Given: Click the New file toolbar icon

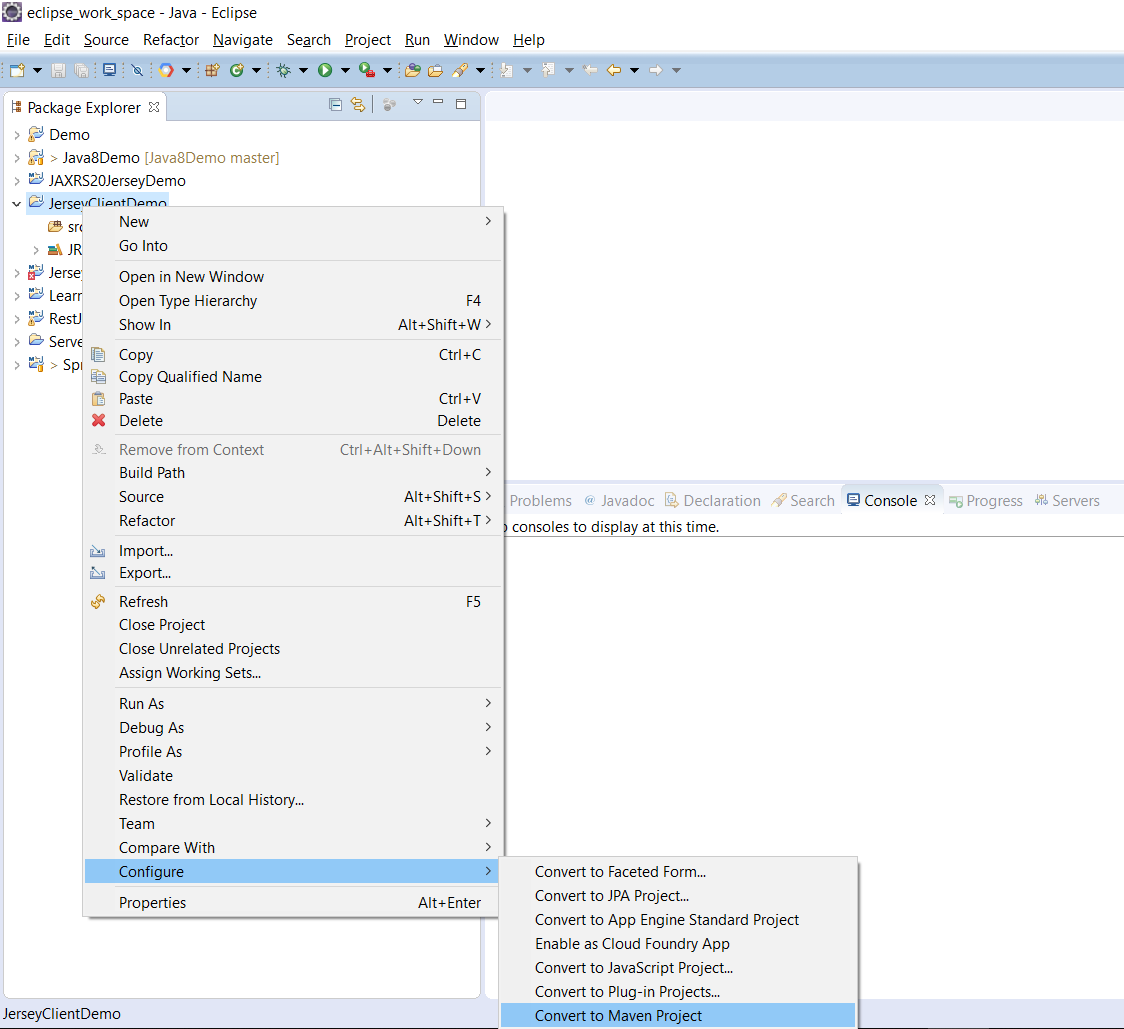Looking at the screenshot, I should click(17, 70).
